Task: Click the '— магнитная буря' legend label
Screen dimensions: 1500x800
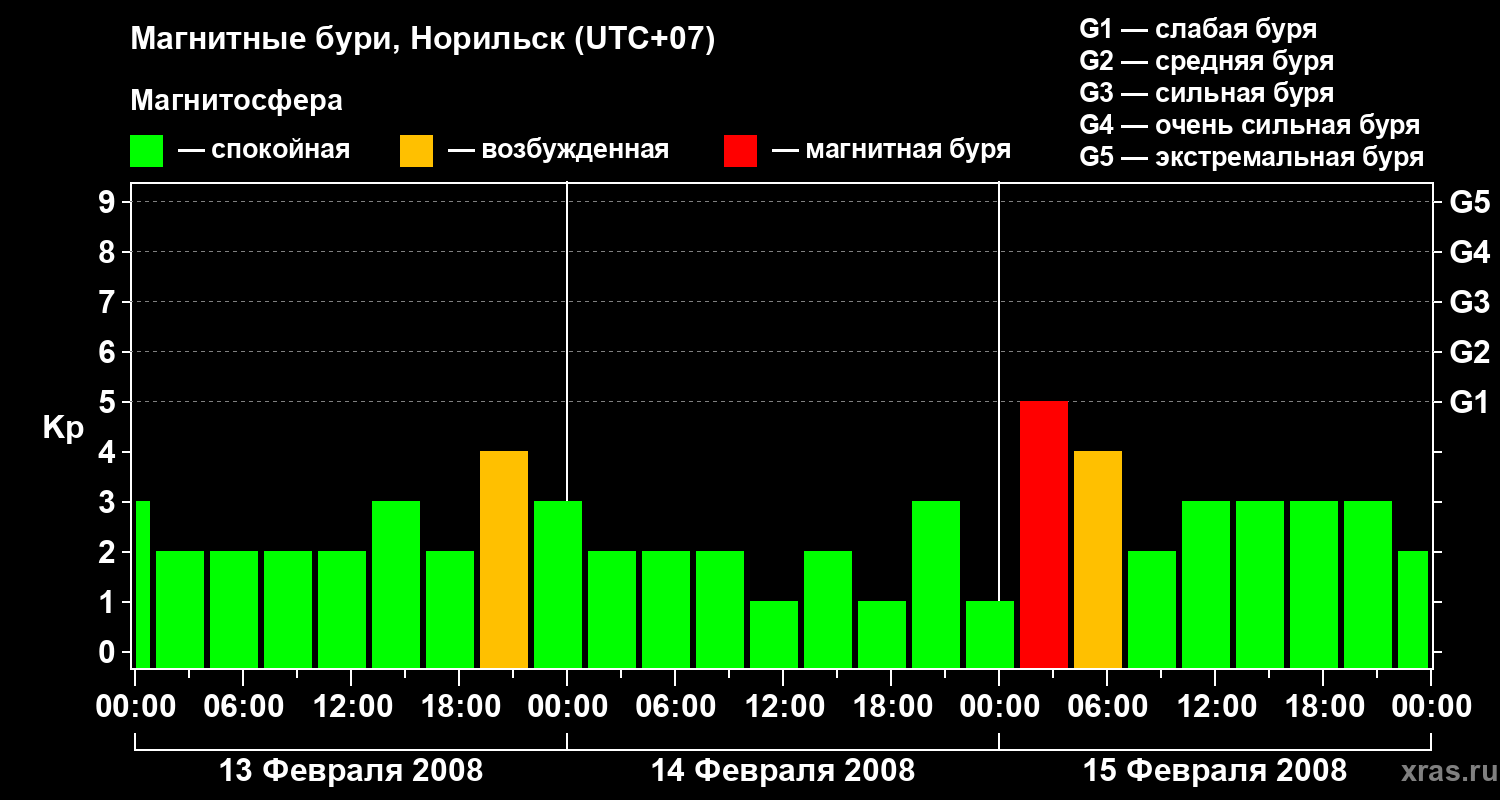Action: [891, 151]
